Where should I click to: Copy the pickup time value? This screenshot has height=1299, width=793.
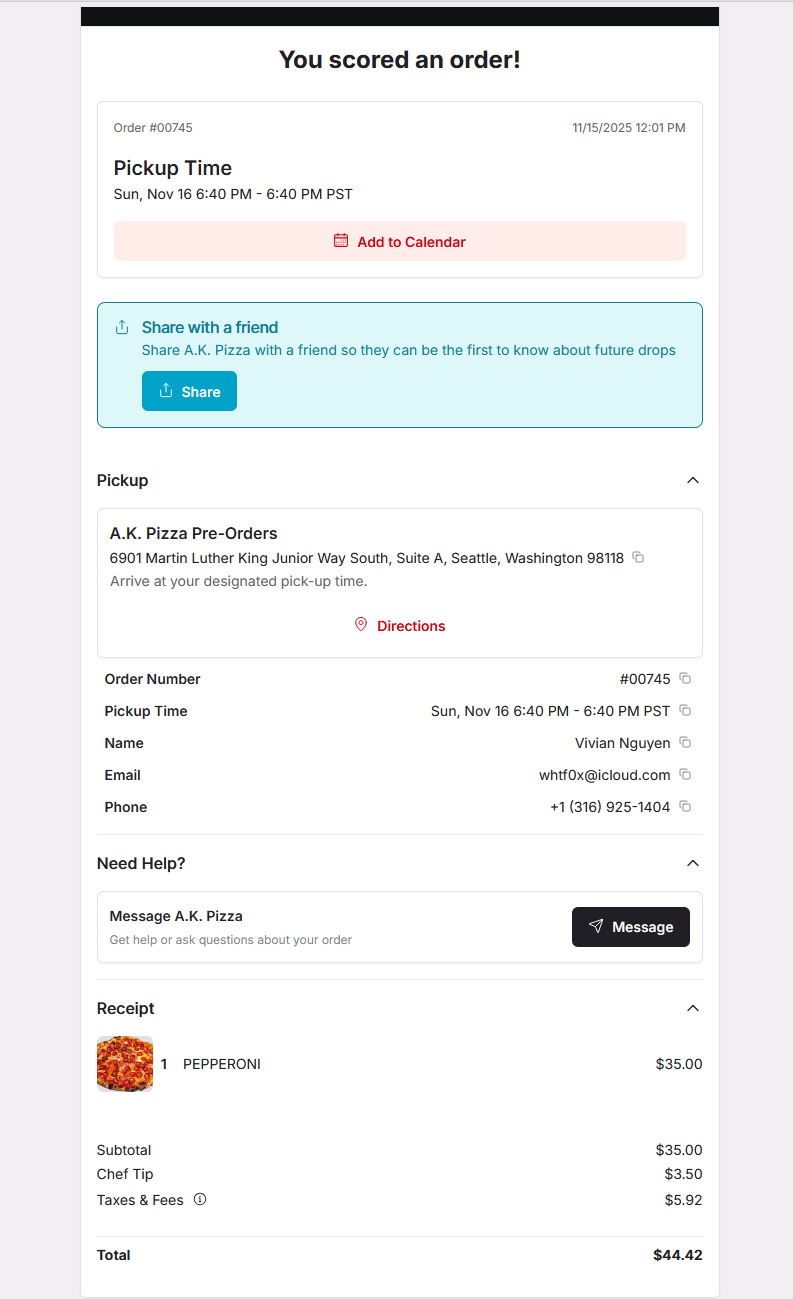click(x=685, y=710)
